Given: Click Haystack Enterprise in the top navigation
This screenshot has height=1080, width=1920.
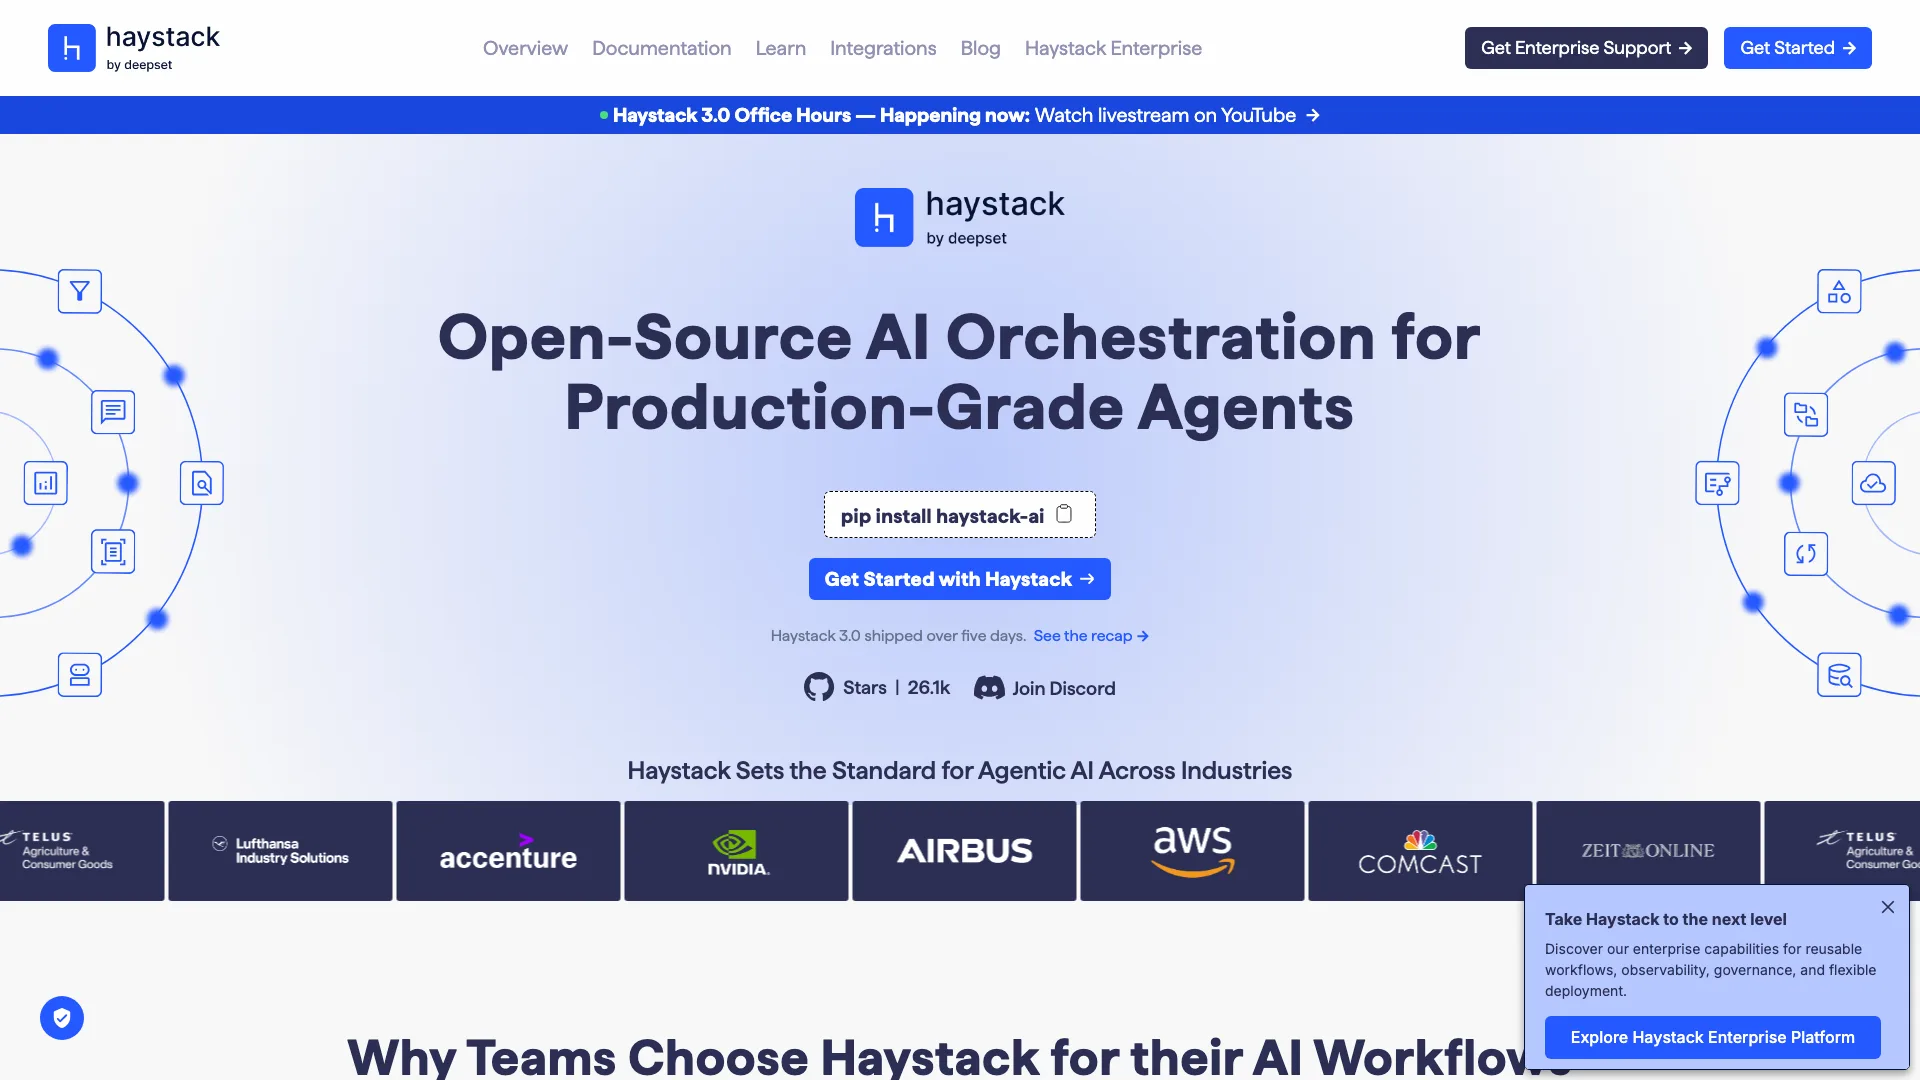Looking at the screenshot, I should pyautogui.click(x=1113, y=48).
